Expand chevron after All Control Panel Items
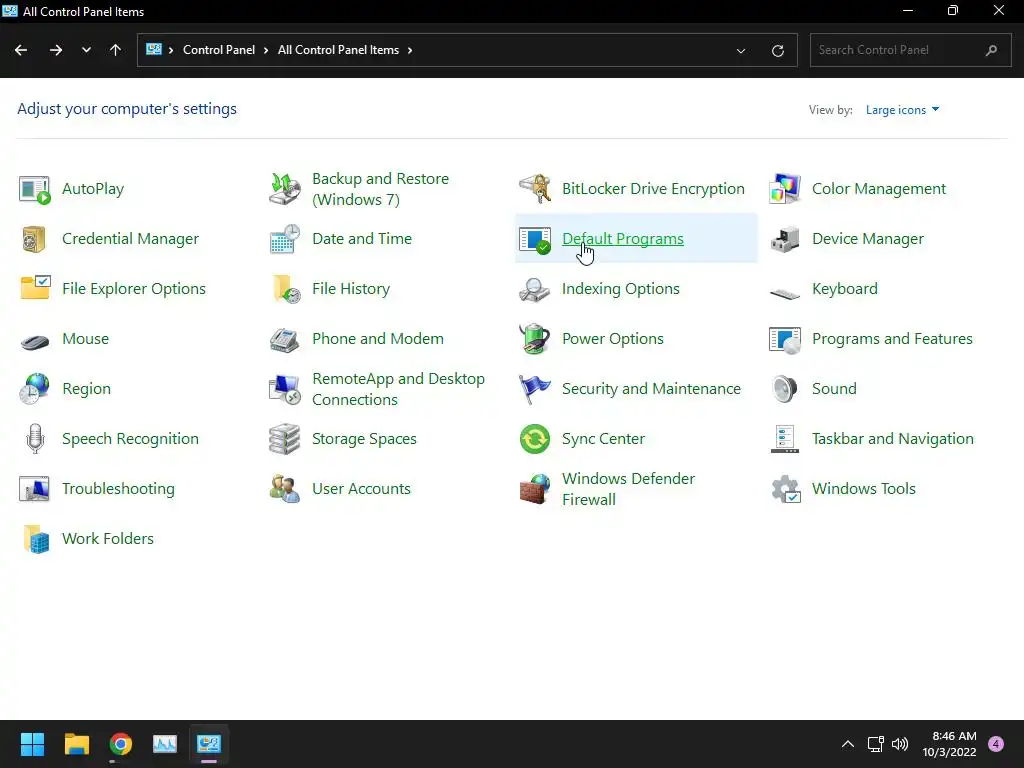Viewport: 1024px width, 768px height. (410, 50)
